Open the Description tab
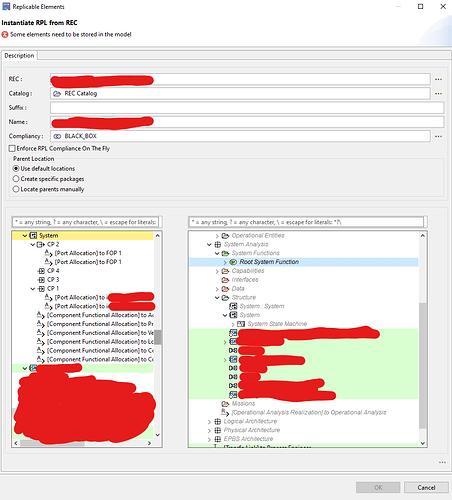Image resolution: width=452 pixels, height=500 pixels. pos(19,56)
